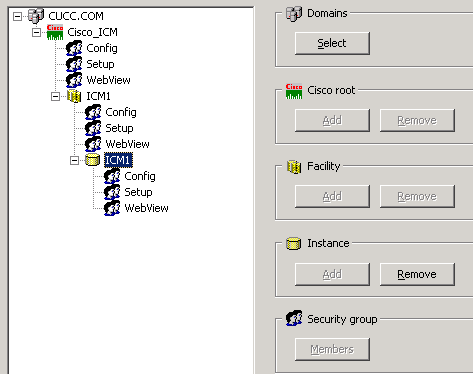Select Config text under ICM1 facility
The width and height of the screenshot is (473, 374).
(x=121, y=112)
